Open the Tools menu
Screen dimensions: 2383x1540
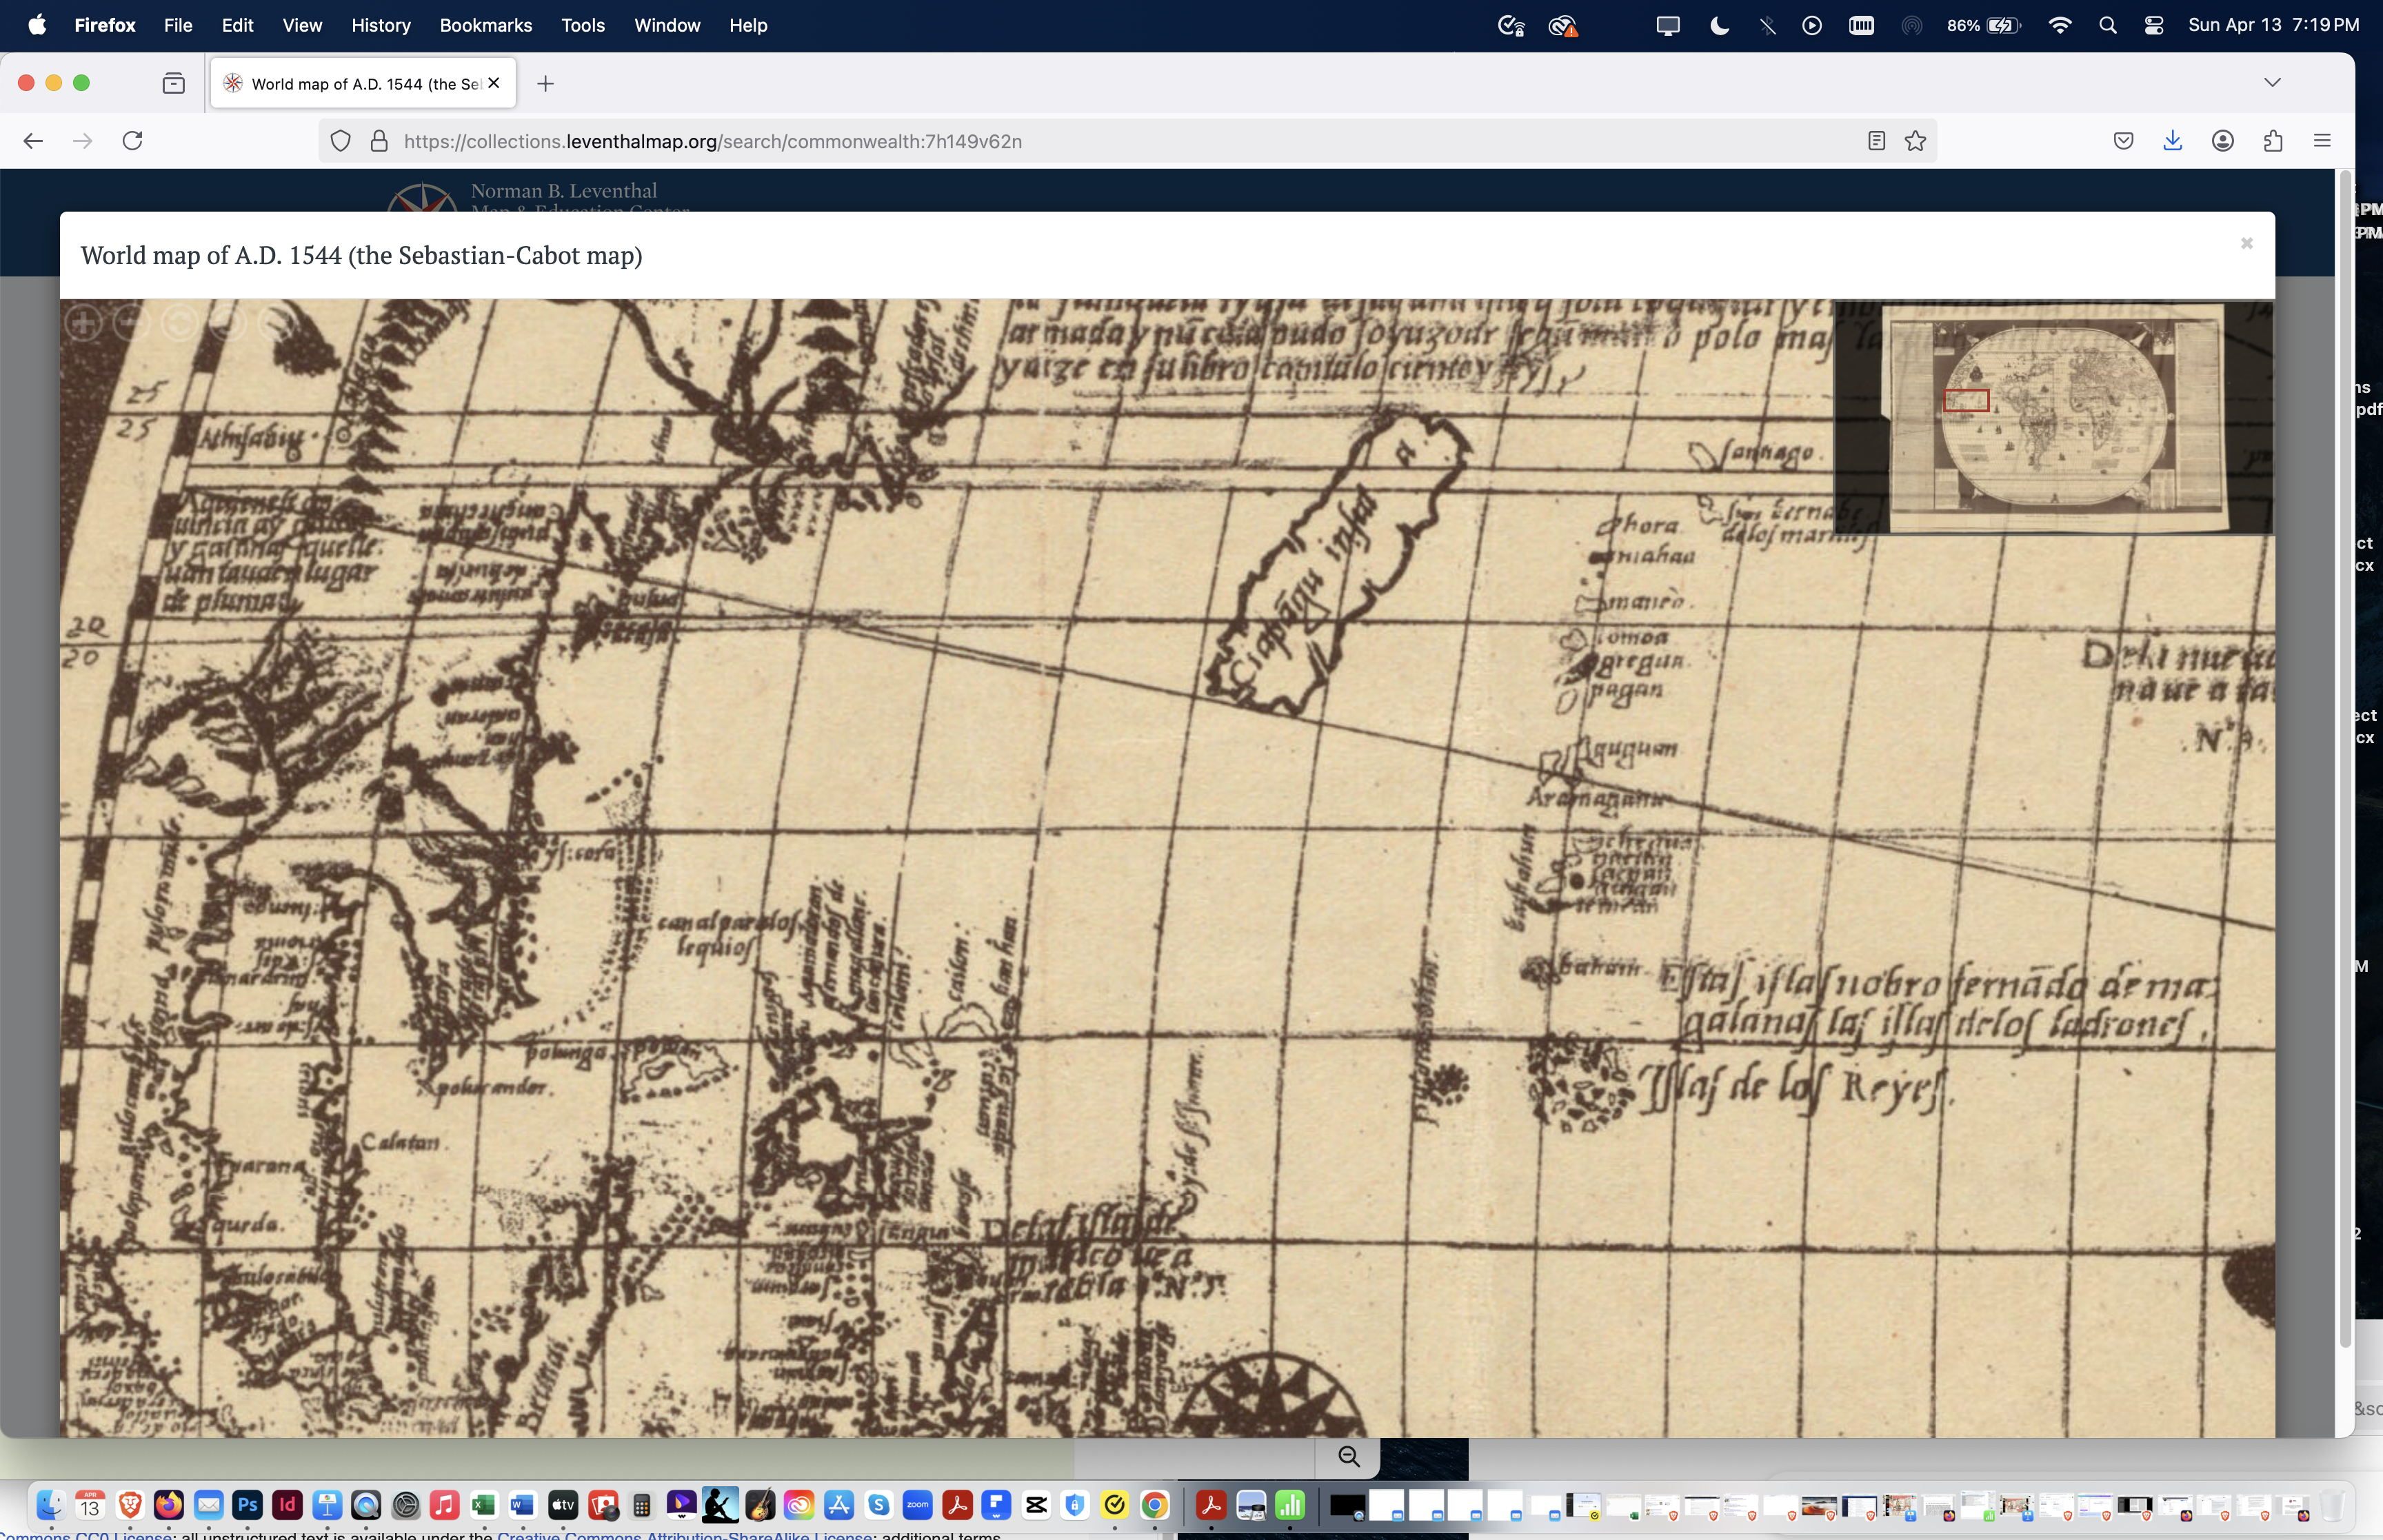[x=583, y=25]
